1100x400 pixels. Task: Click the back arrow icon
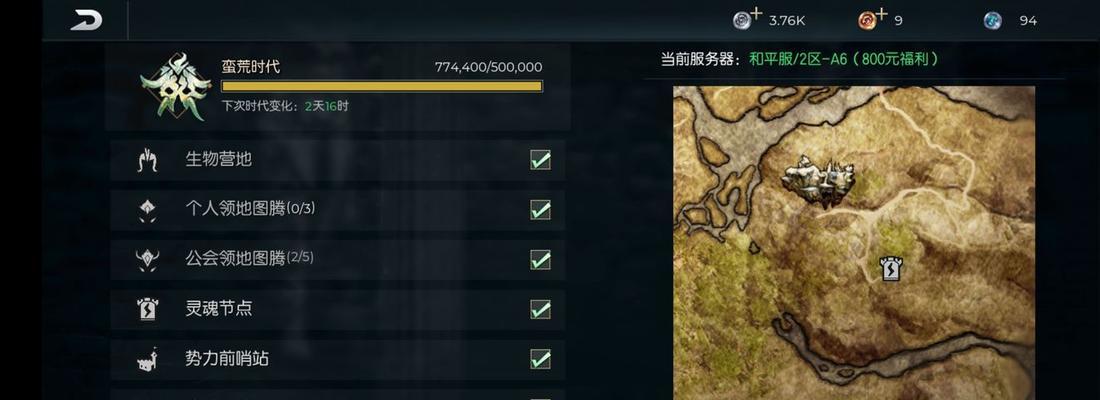click(x=86, y=20)
